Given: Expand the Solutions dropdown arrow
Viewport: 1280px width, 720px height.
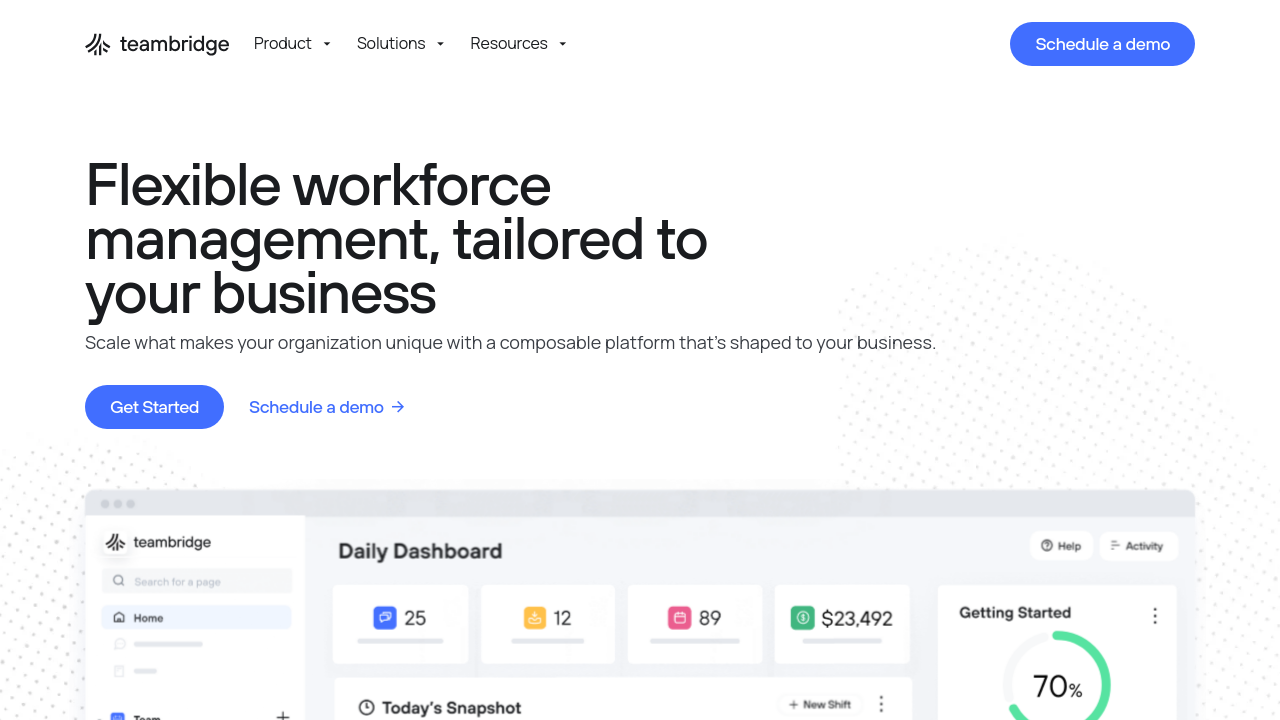Looking at the screenshot, I should (440, 44).
